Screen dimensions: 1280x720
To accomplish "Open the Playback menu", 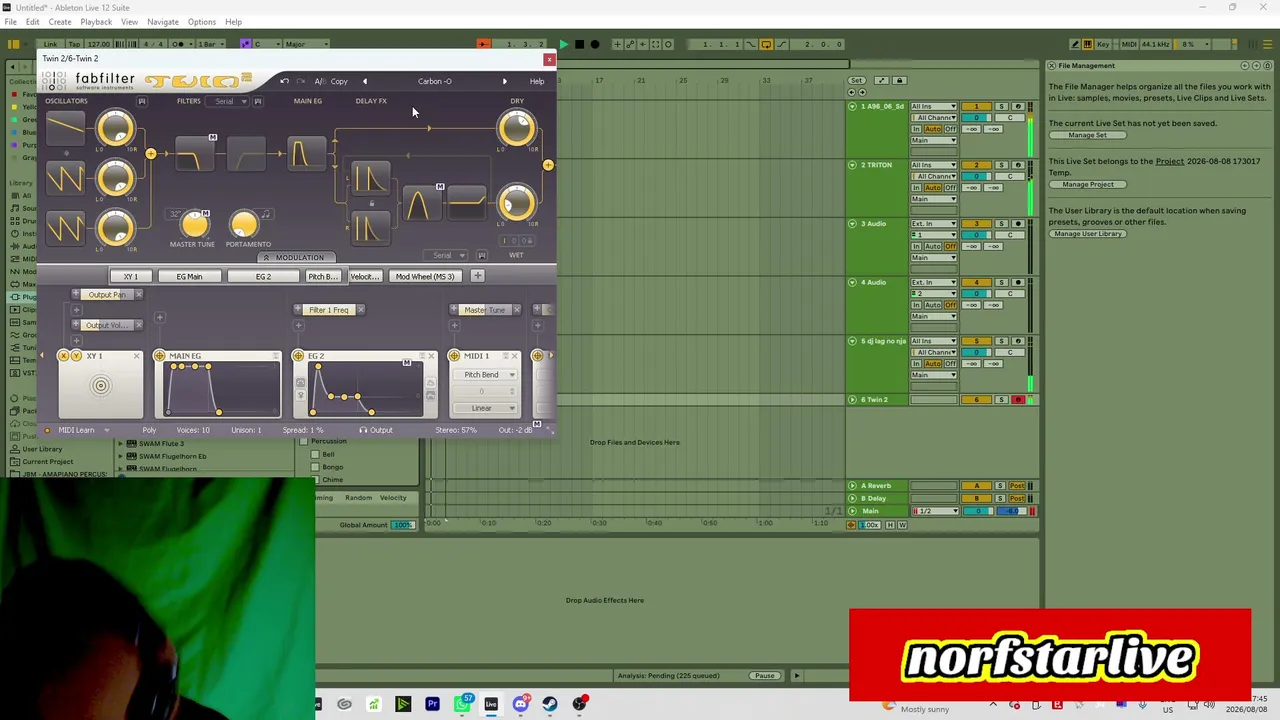I will pyautogui.click(x=96, y=22).
